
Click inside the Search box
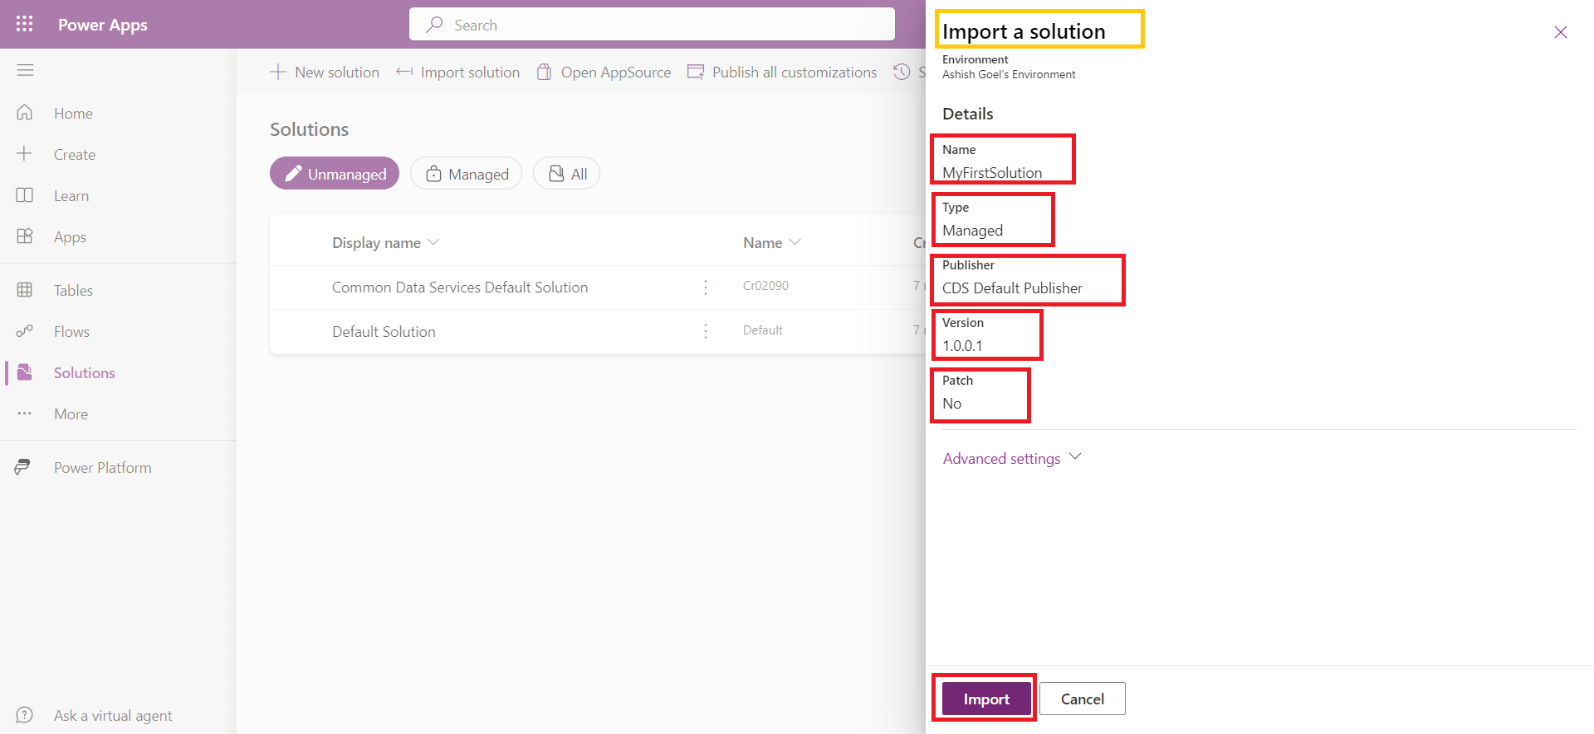[x=652, y=25]
